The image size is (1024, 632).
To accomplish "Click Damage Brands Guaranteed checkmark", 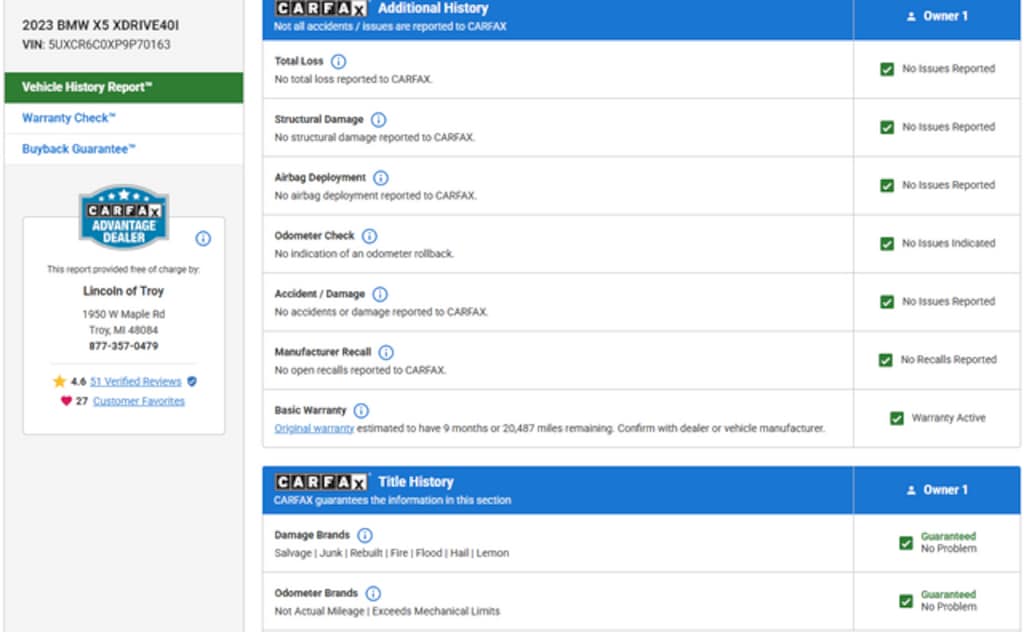I will point(905,543).
